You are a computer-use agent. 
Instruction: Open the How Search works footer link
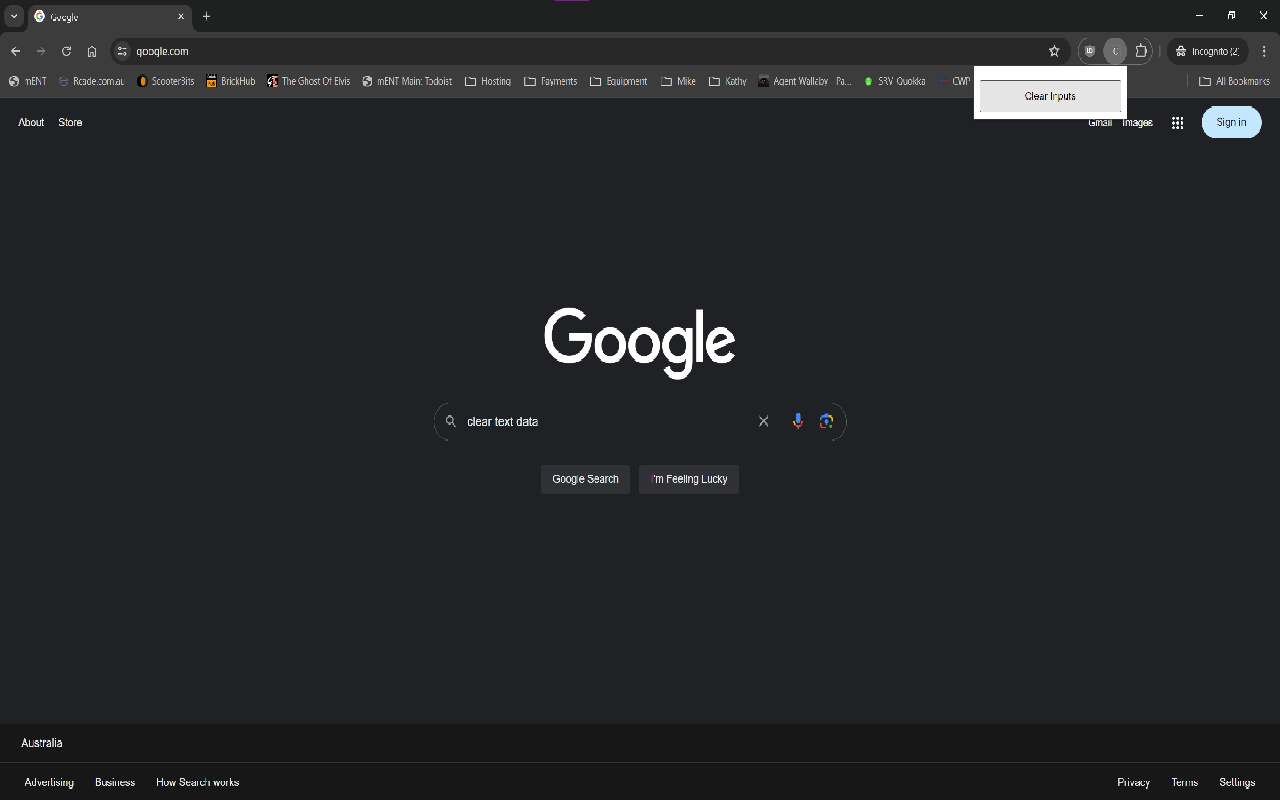pos(197,781)
